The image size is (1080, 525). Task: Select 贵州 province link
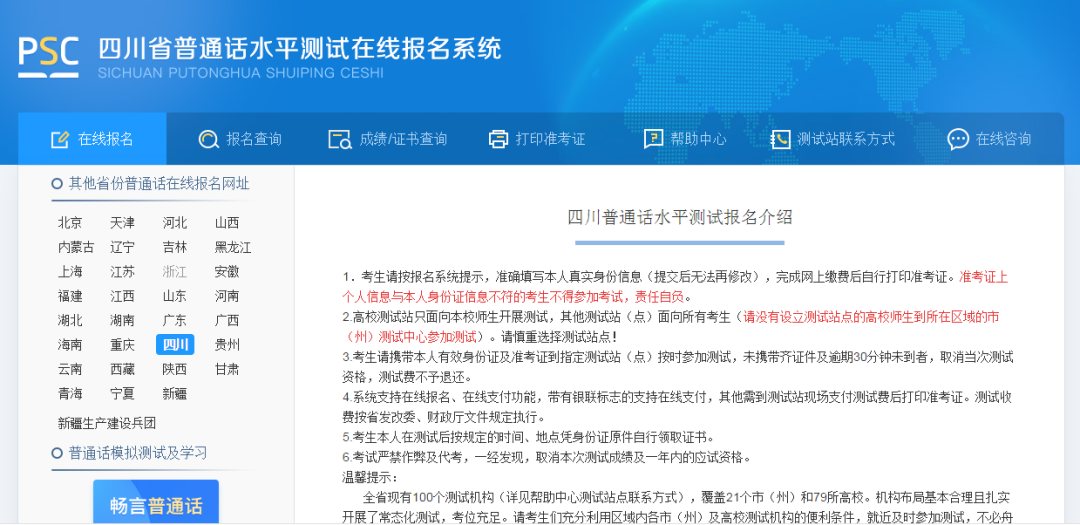[227, 344]
